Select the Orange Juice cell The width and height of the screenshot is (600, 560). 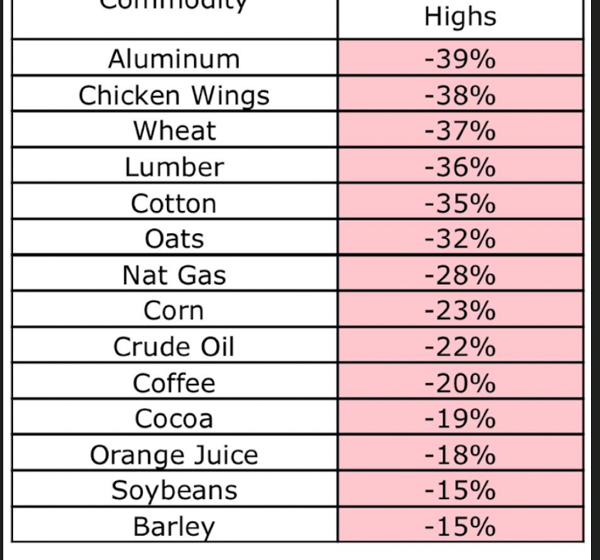click(174, 454)
